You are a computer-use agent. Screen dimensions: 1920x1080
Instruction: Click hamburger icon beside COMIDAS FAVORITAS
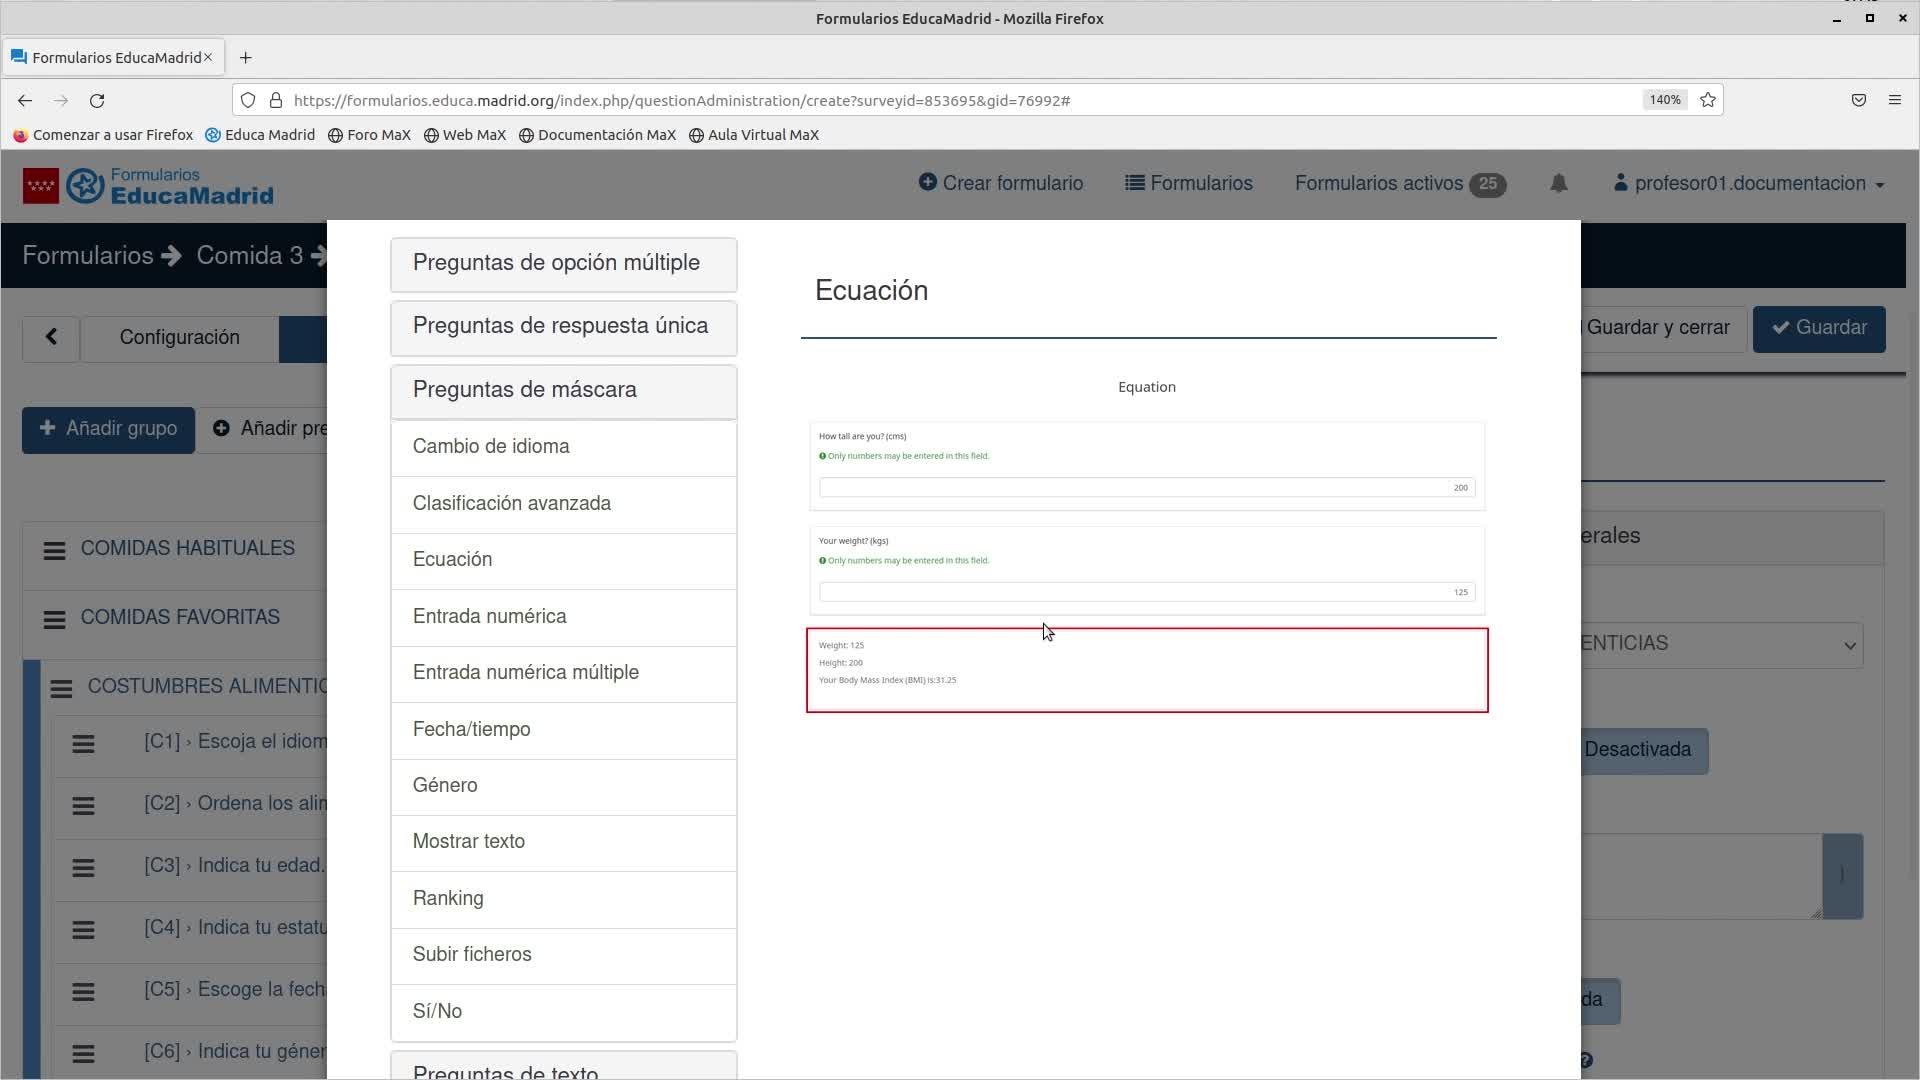pyautogui.click(x=54, y=619)
